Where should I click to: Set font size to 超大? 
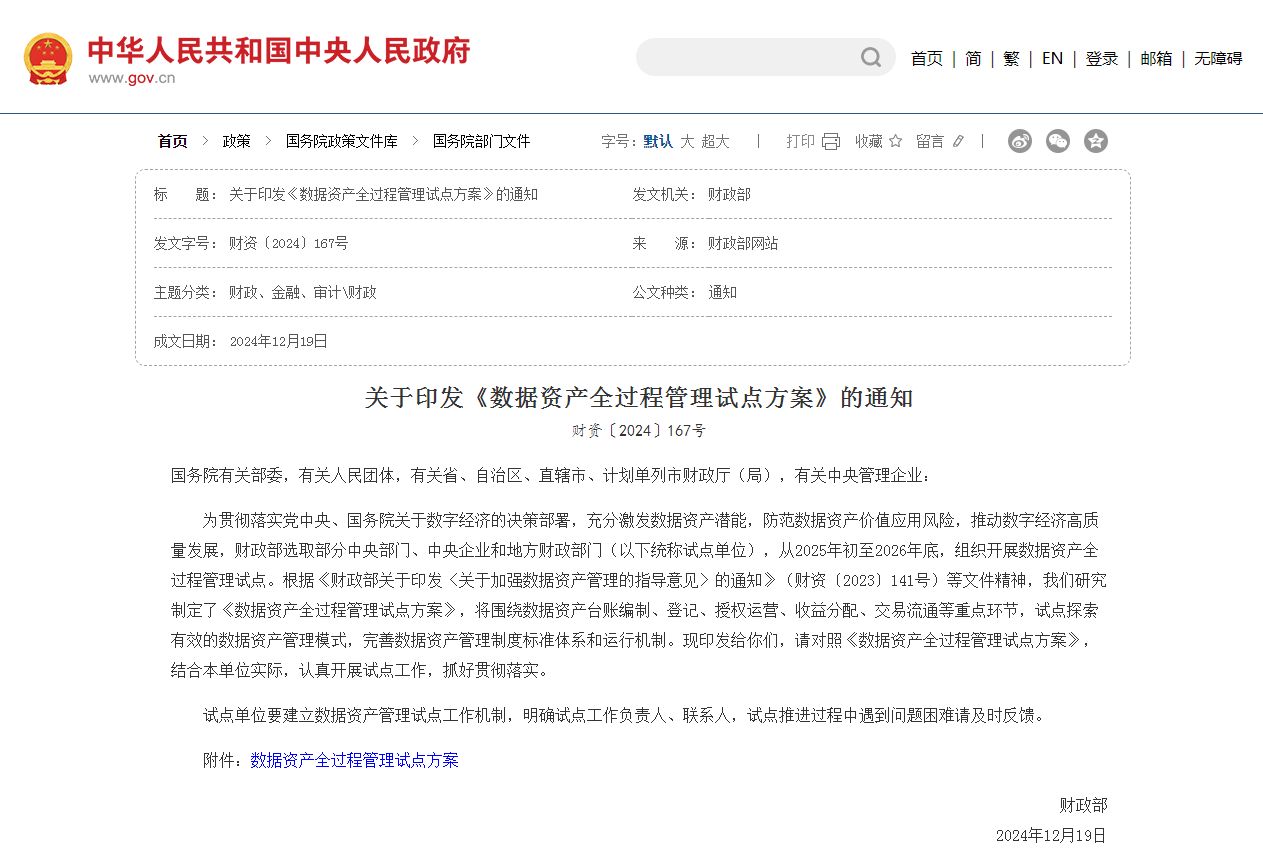tap(715, 142)
